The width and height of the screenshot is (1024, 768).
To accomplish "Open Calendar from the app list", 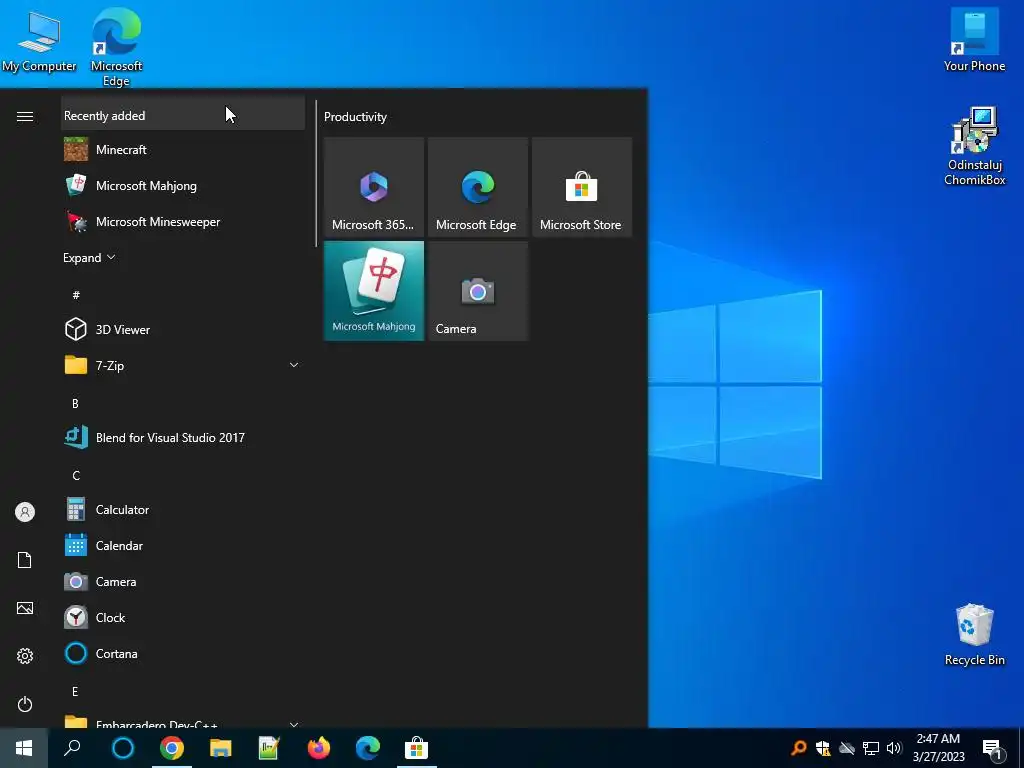I will 183,545.
